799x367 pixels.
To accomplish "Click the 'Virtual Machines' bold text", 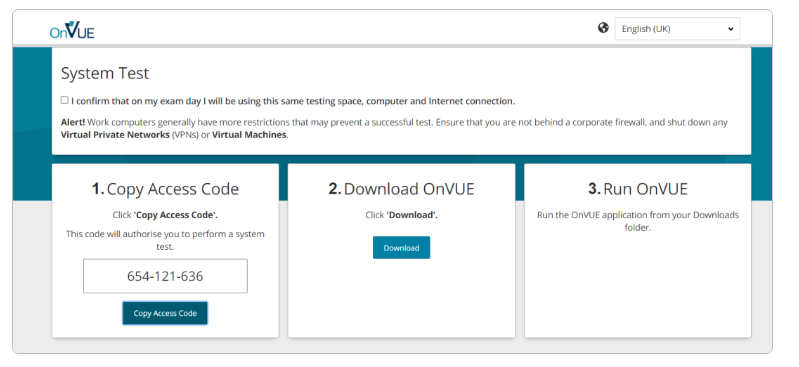I will pos(249,136).
